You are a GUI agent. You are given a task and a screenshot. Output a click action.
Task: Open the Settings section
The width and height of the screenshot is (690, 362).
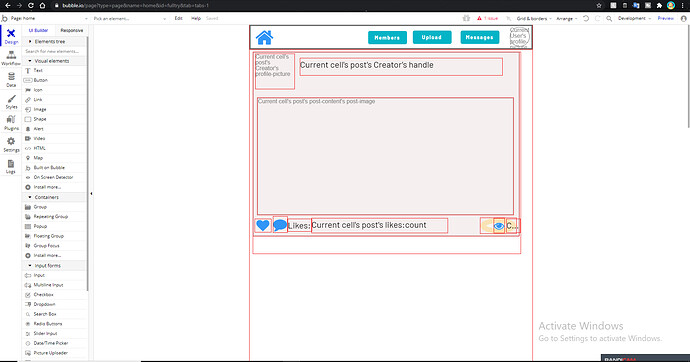(x=11, y=144)
